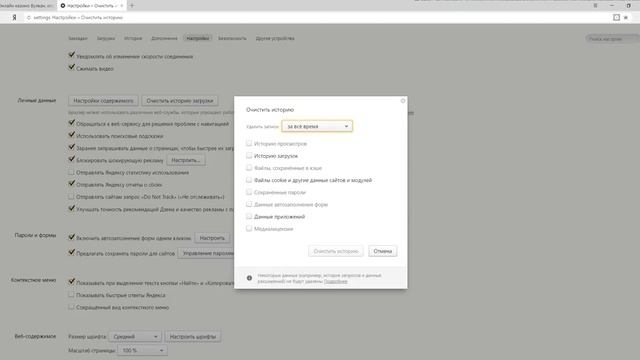Click the settings search field
The width and height of the screenshot is (640, 360).
point(612,39)
